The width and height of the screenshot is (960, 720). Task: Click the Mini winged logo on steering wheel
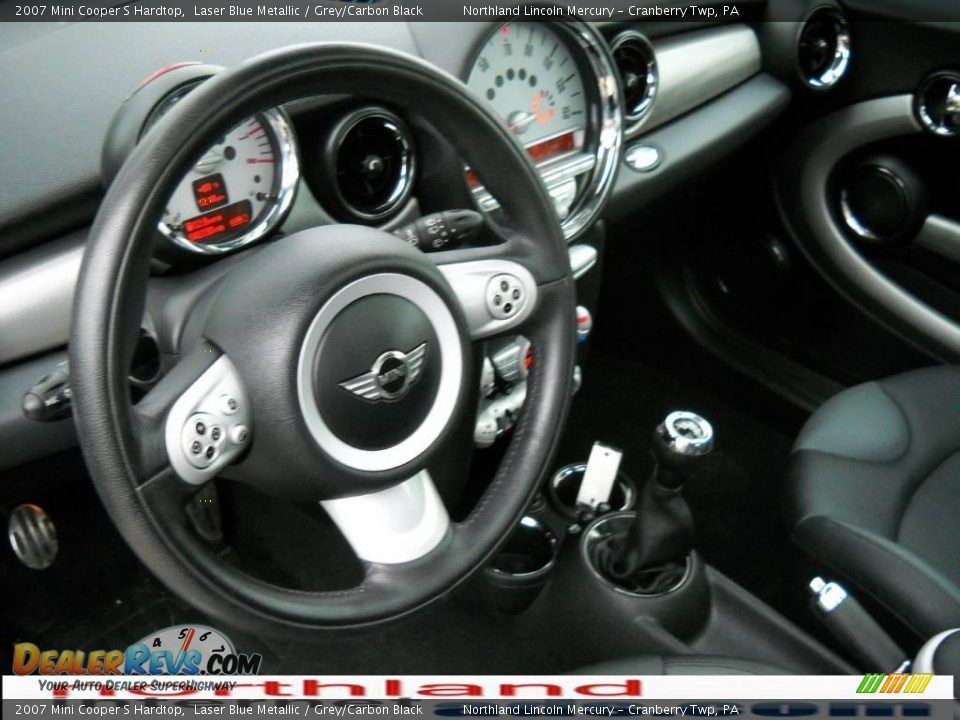tap(383, 373)
